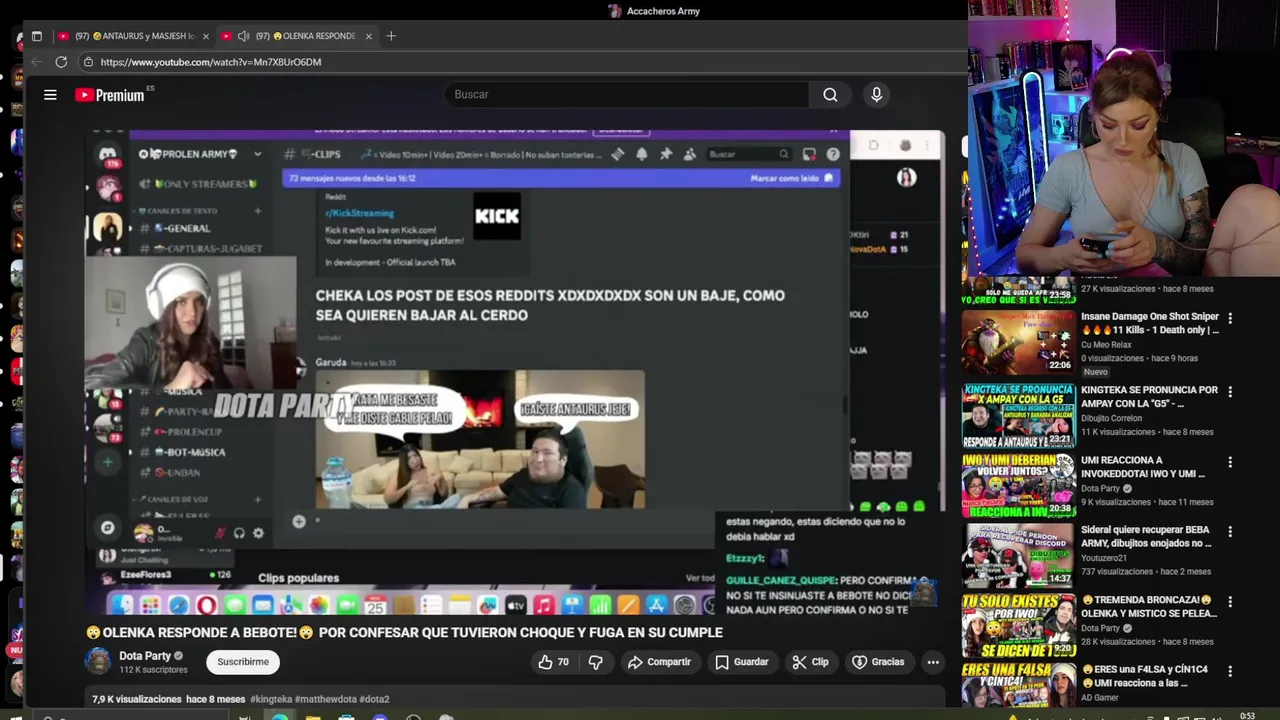Screen dimensions: 1280x720
Task: Open title ERES UNA F4LSA Y C1N1C4
Action: (1145, 676)
